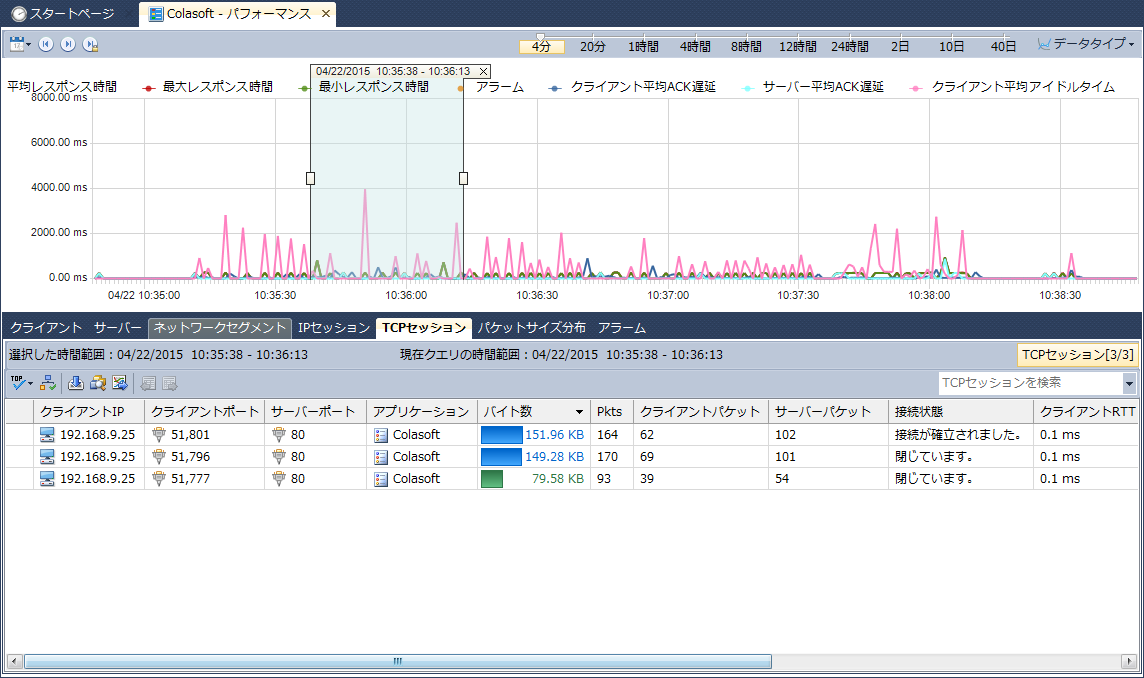This screenshot has width=1144, height=678.
Task: Click the 24時間 mark on time slider
Action: [x=849, y=46]
